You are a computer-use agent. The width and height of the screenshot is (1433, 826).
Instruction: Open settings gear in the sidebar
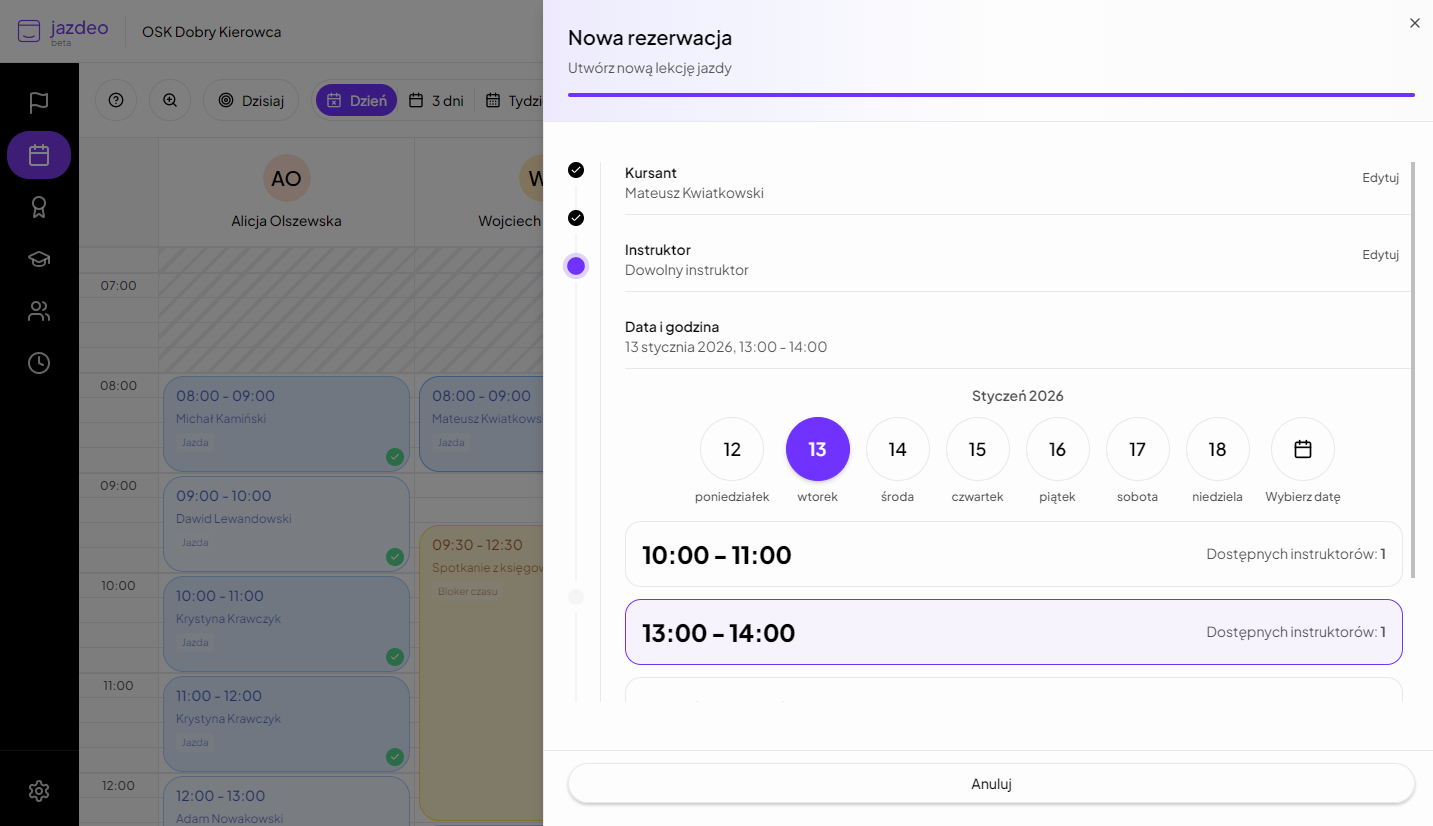[39, 791]
